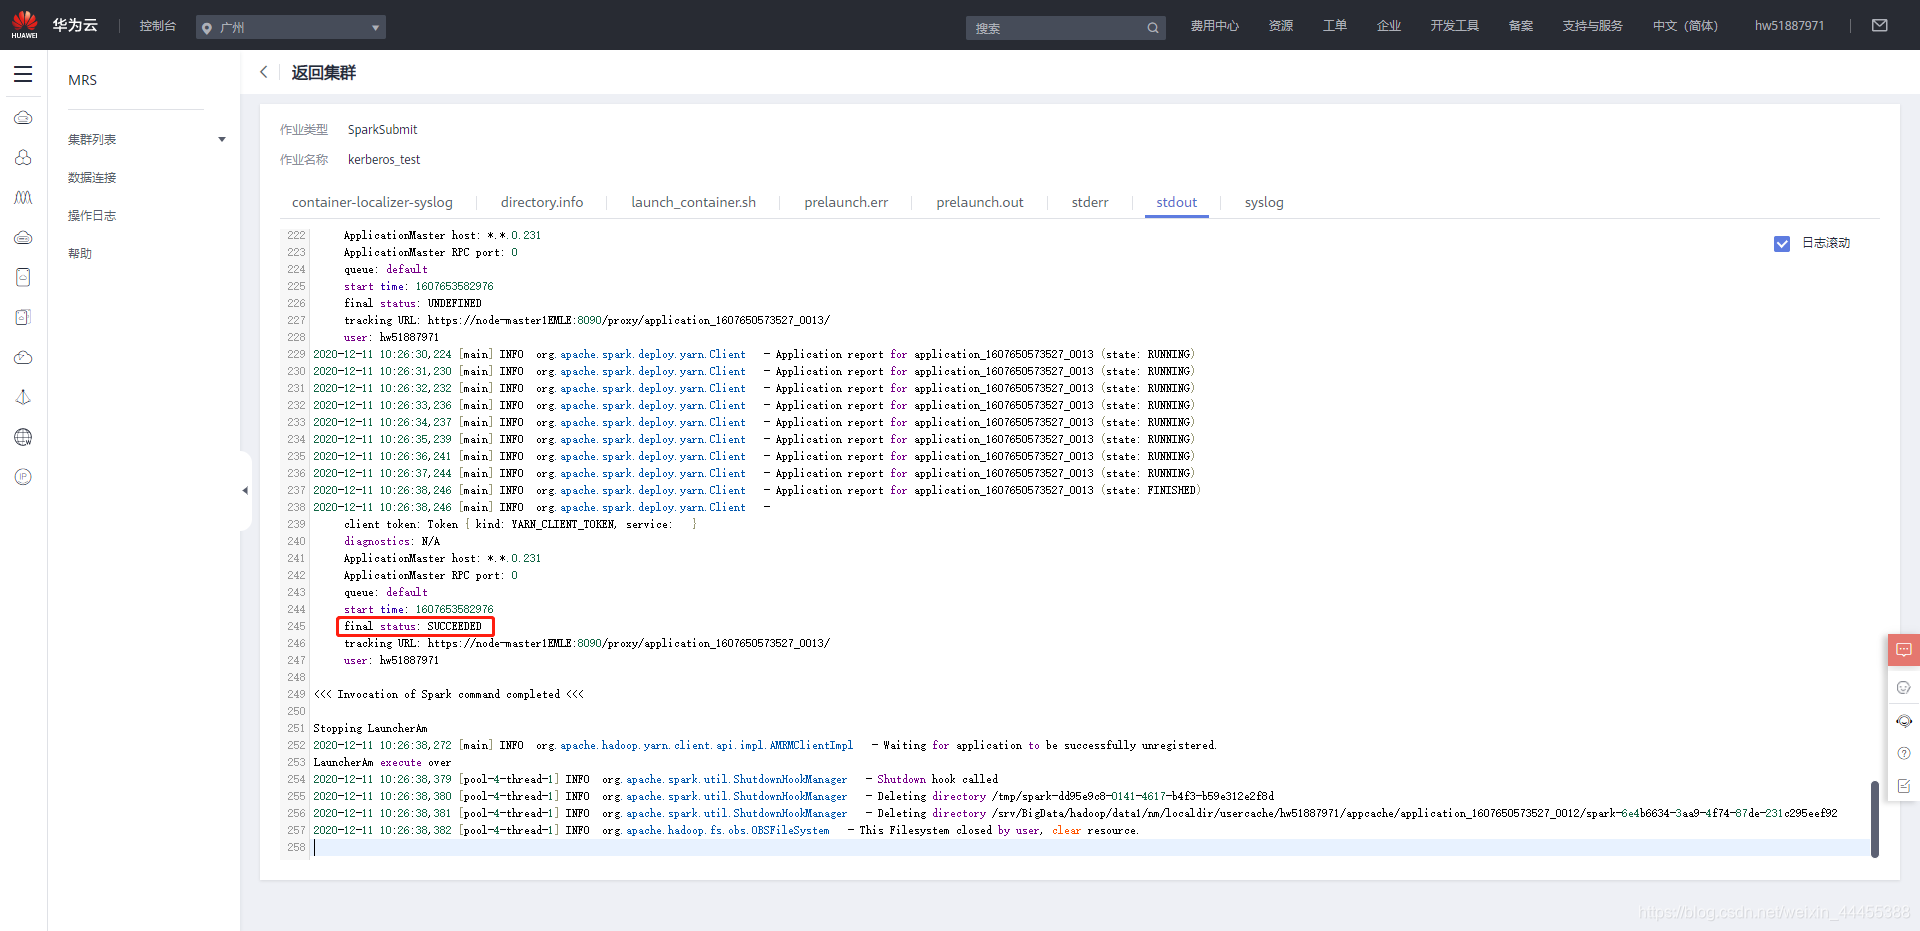Image resolution: width=1920 pixels, height=931 pixels.
Task: Open 支持与服务 in the top bar
Action: click(x=1592, y=26)
